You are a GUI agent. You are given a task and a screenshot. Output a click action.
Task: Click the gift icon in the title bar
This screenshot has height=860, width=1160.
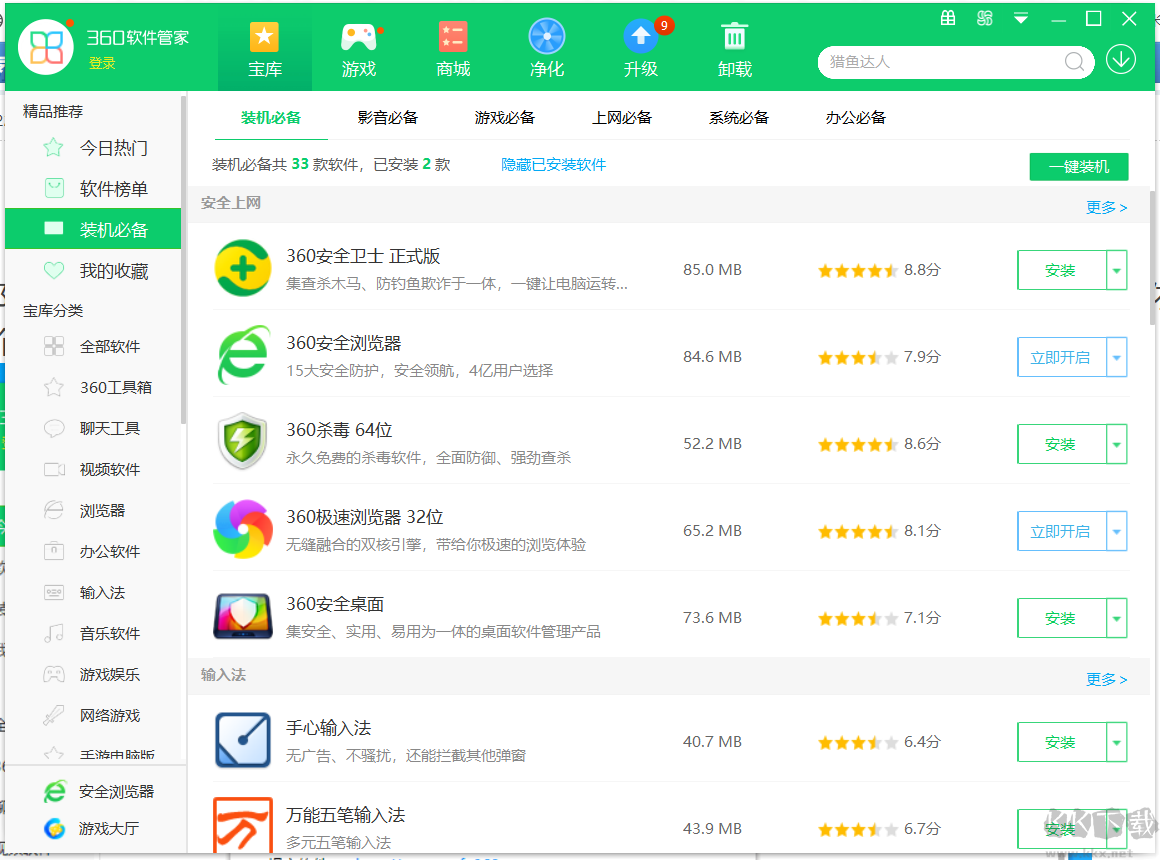(947, 17)
